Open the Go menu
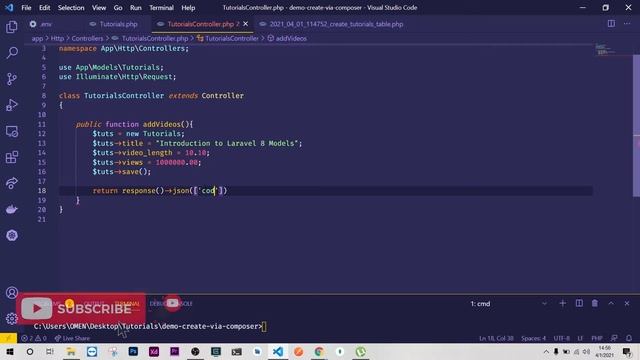The height and width of the screenshot is (360, 640). click(118, 8)
